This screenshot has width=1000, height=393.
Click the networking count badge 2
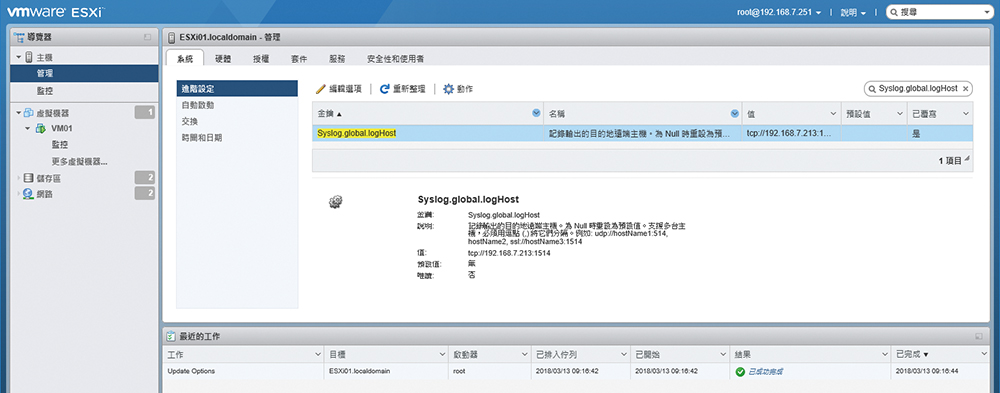tap(145, 193)
